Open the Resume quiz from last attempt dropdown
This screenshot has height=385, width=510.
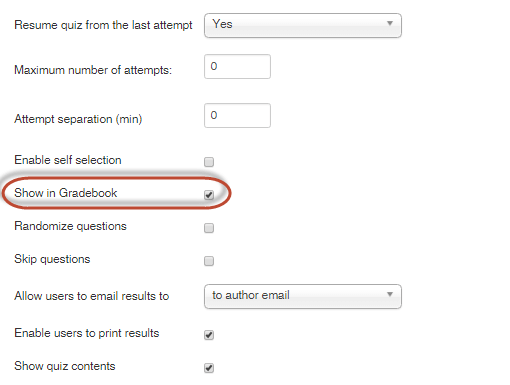pos(303,25)
